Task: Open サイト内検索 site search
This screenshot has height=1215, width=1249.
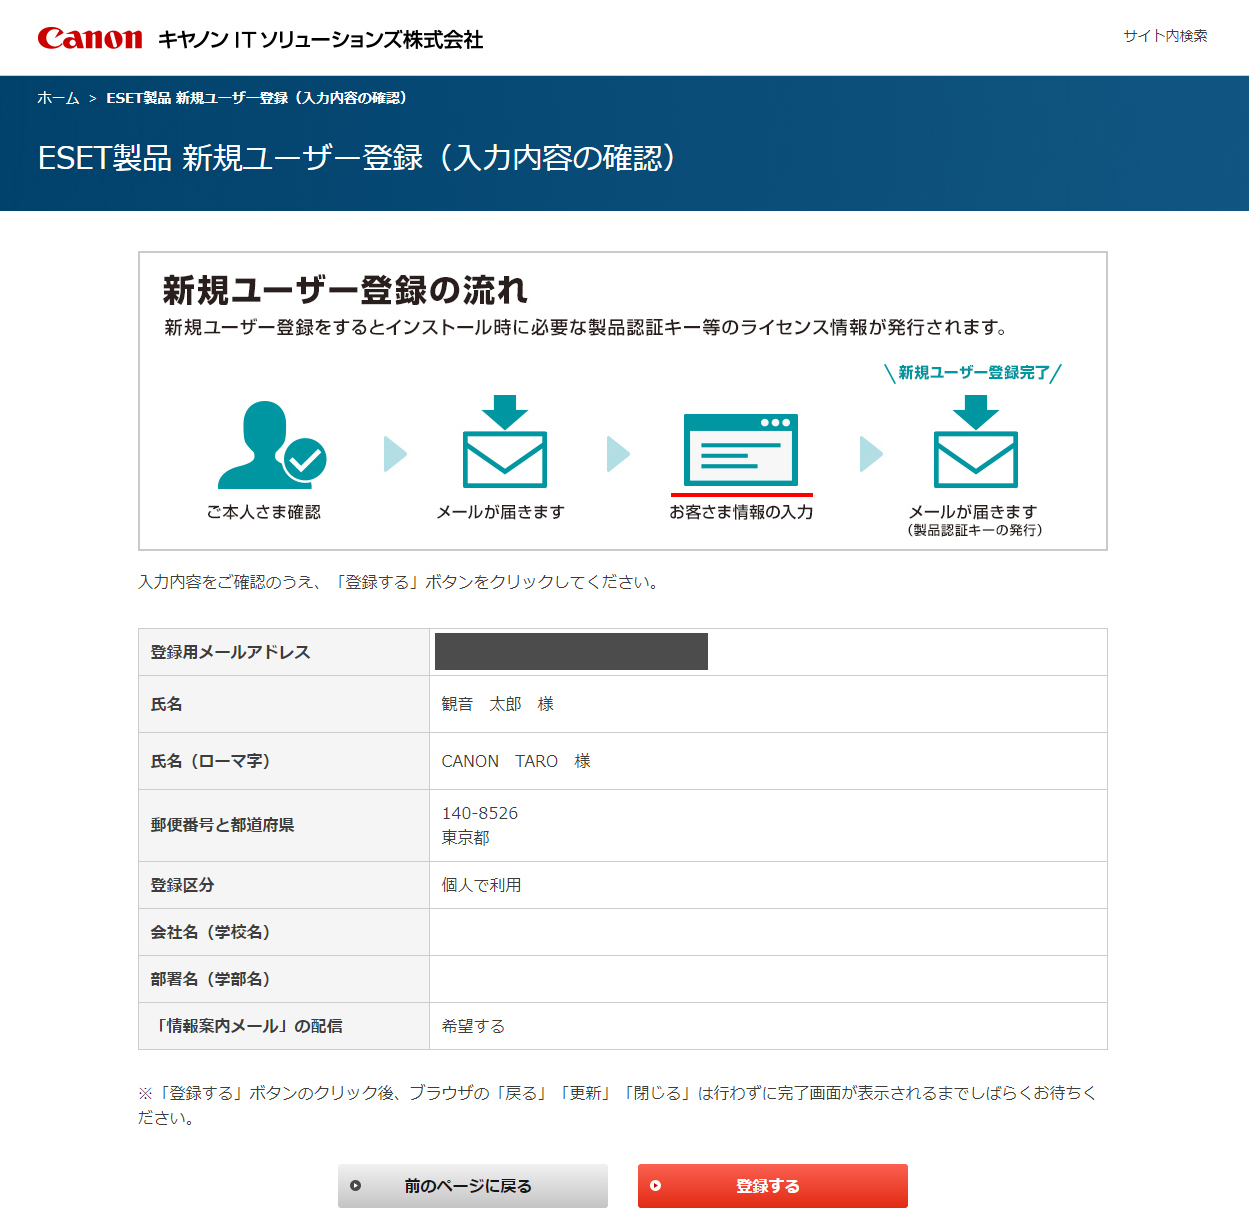Action: 1165,36
